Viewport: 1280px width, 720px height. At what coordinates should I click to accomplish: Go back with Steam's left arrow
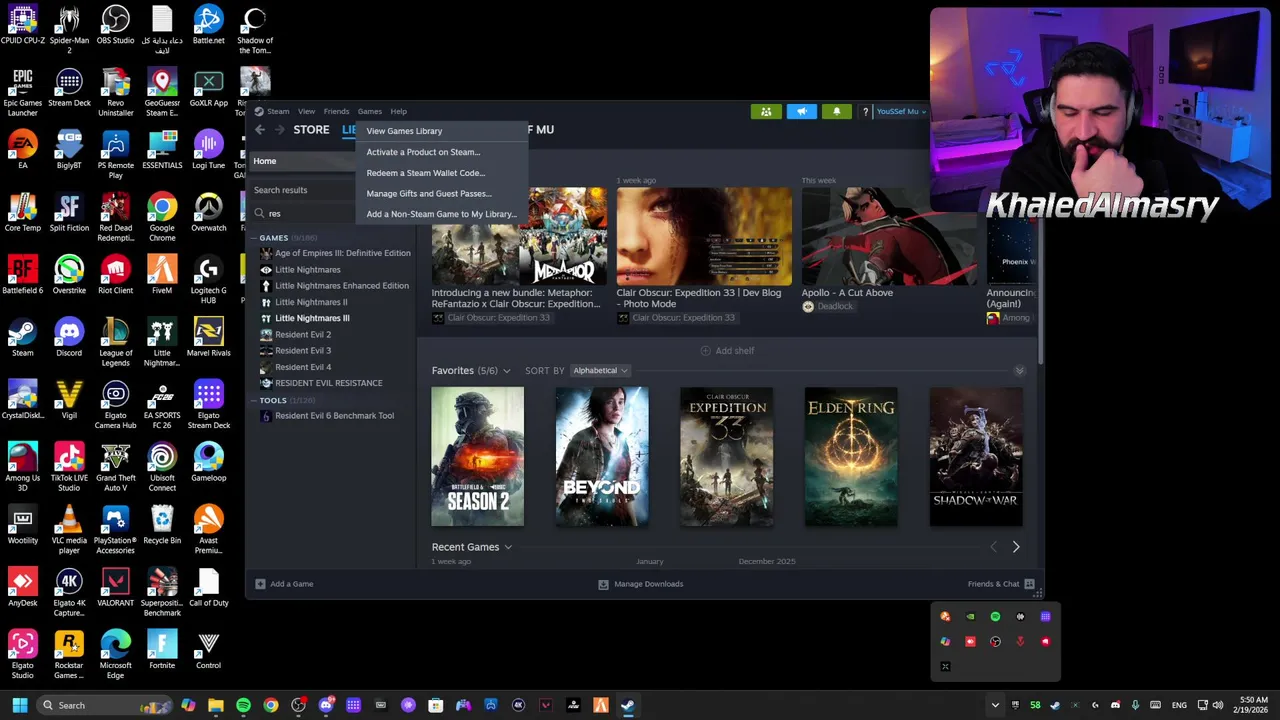click(260, 130)
